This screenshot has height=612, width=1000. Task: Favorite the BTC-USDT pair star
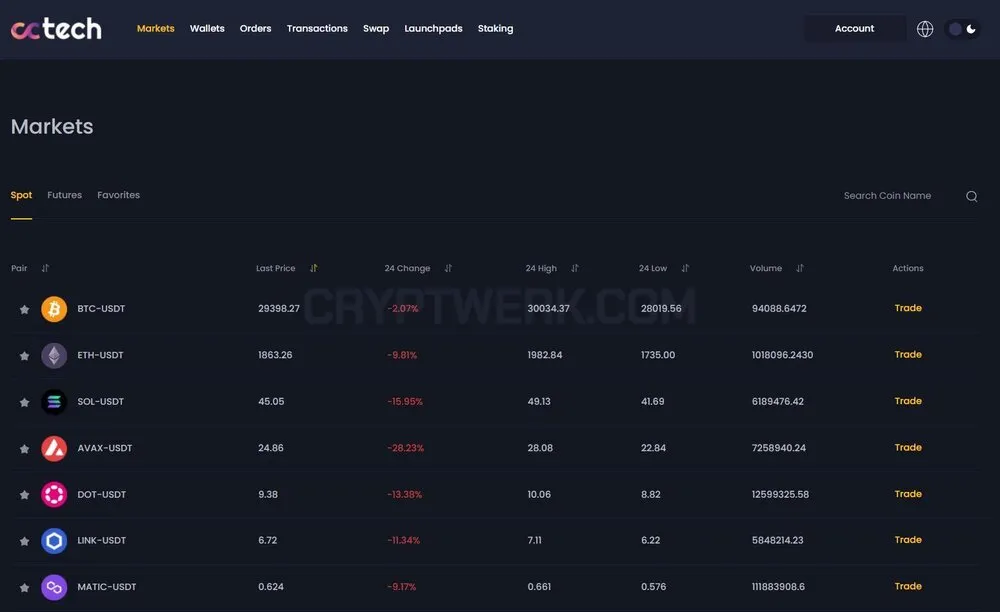24,309
